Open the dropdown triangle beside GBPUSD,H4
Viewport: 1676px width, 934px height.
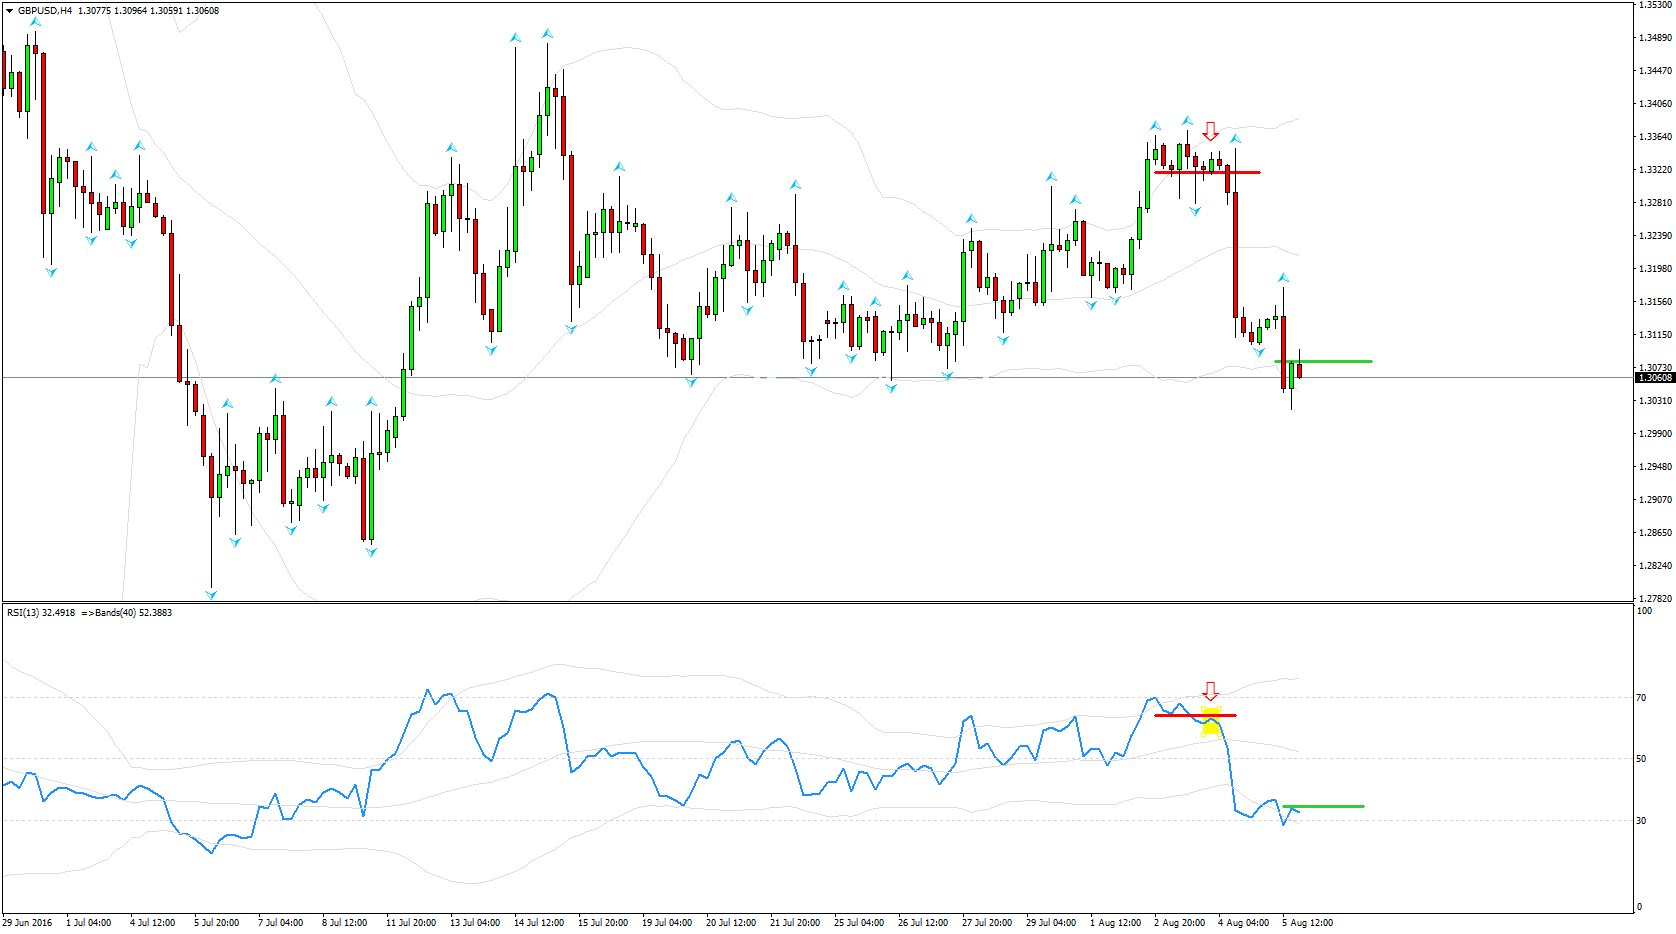[x=10, y=11]
